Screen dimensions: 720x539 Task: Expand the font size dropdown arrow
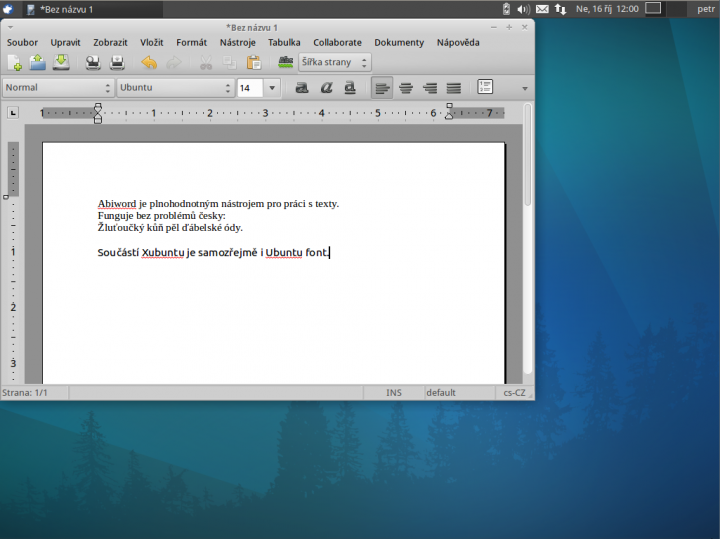click(x=272, y=87)
